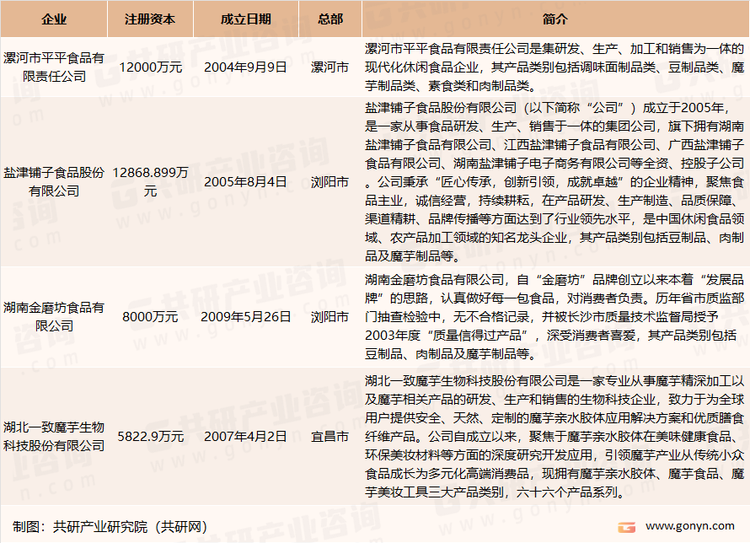This screenshot has height=543, width=750.
Task: Select the 漯河市平平食品有限责任公司 company cell
Action: [54, 67]
